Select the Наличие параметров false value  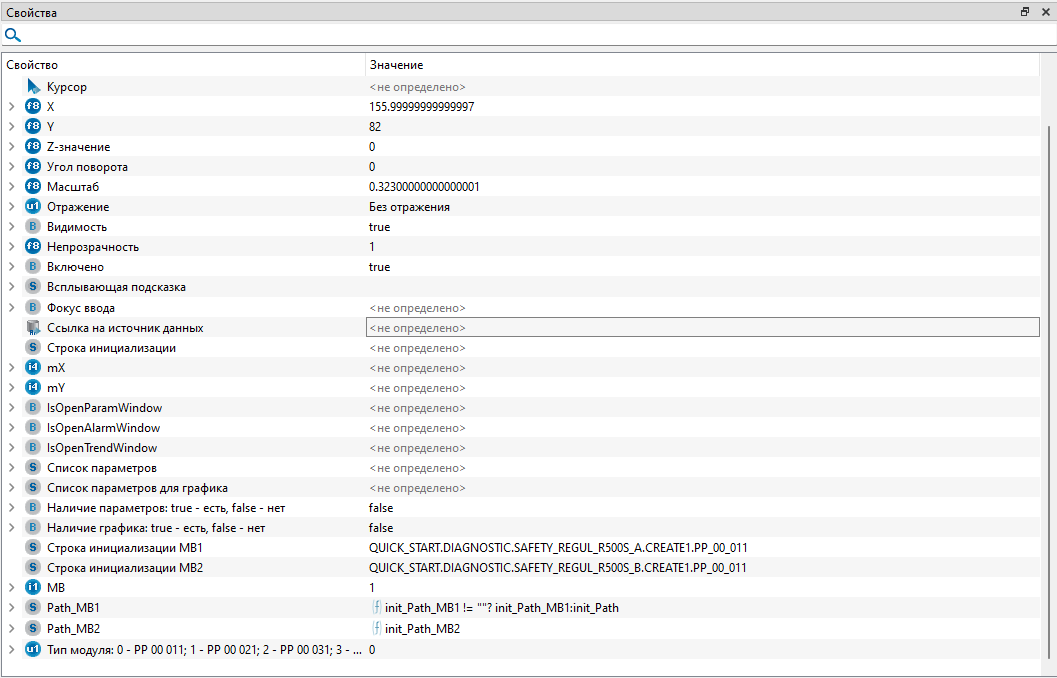click(381, 508)
